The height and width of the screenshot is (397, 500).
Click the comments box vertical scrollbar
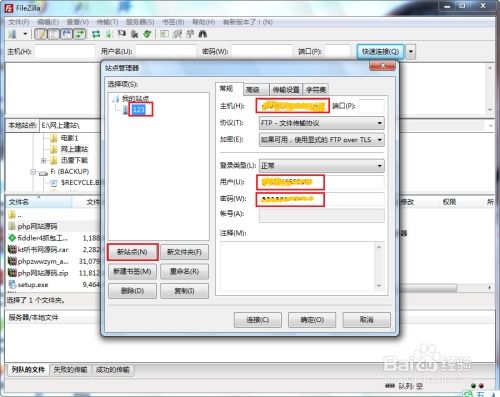click(x=379, y=266)
